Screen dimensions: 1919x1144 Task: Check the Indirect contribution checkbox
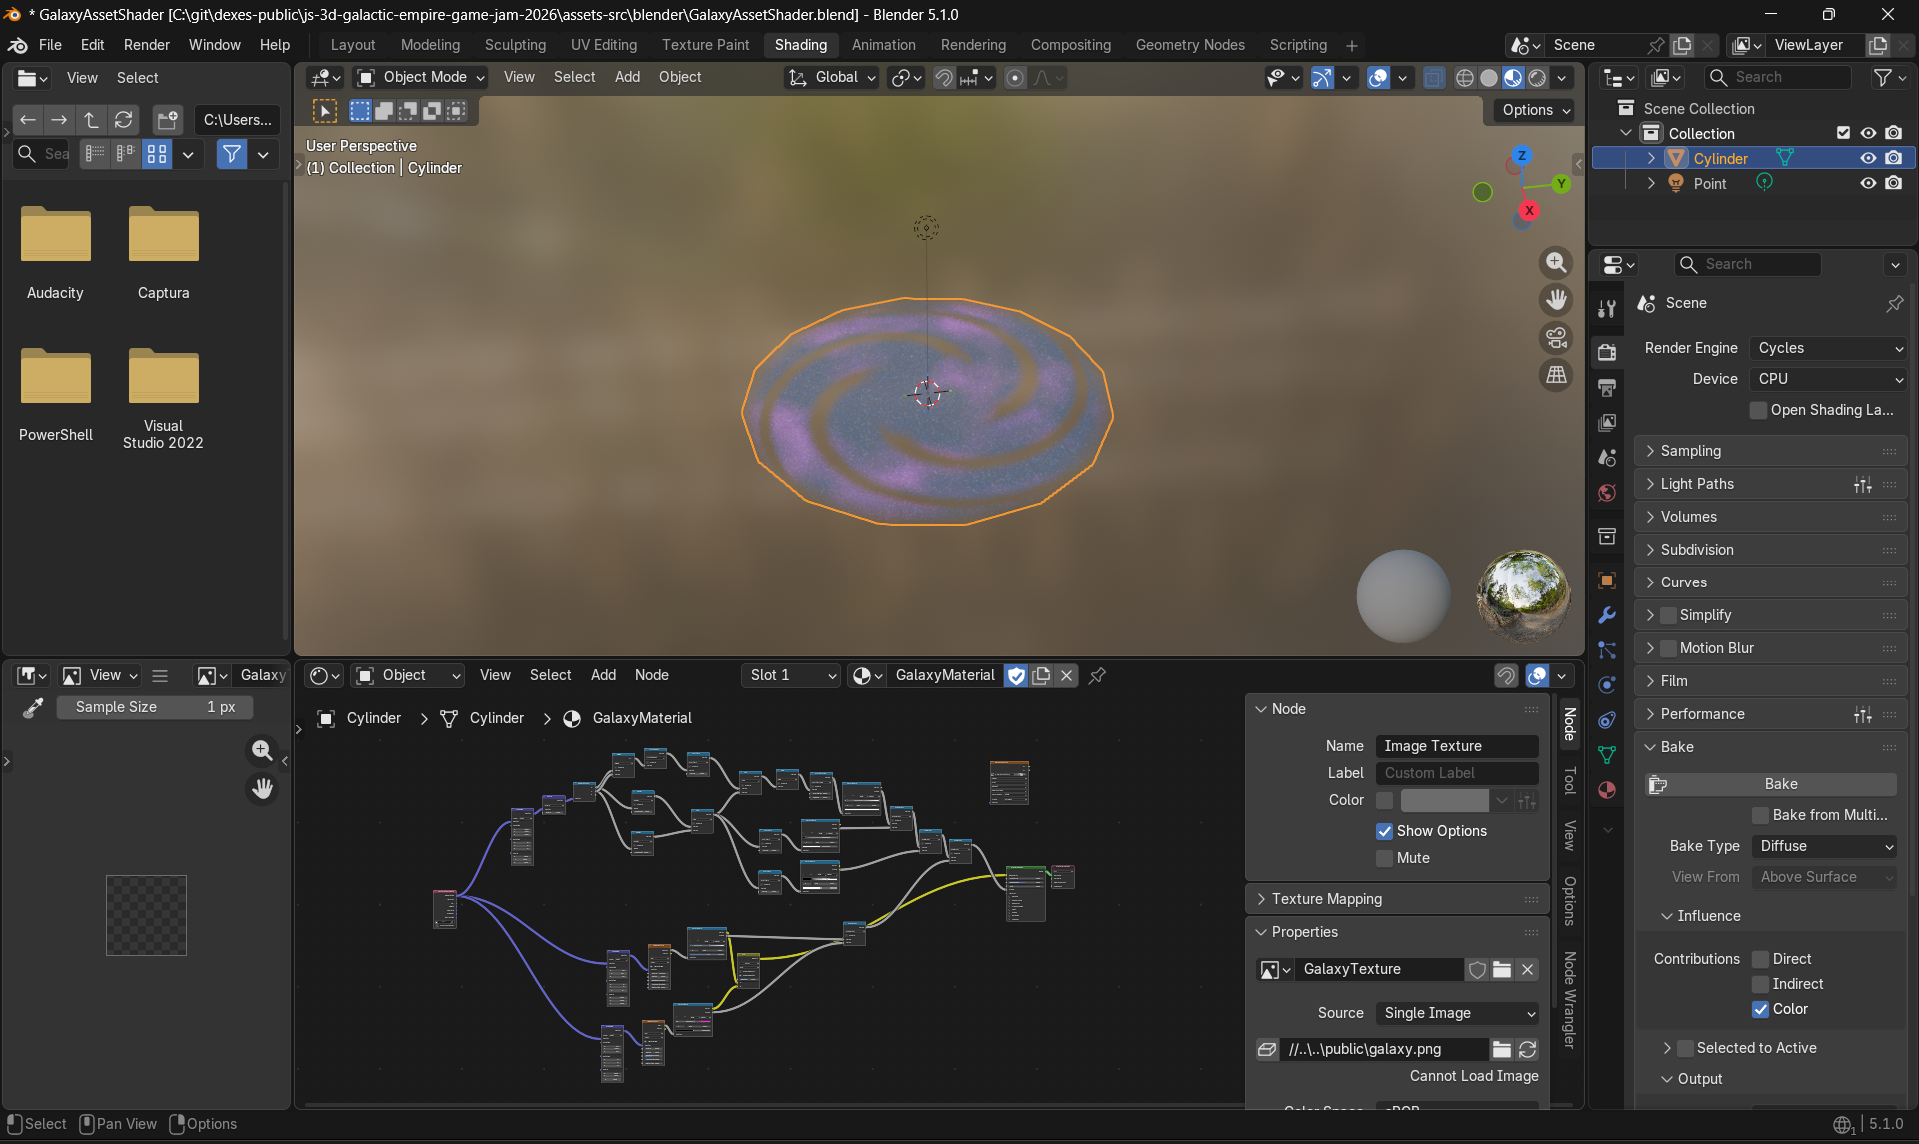(x=1760, y=984)
